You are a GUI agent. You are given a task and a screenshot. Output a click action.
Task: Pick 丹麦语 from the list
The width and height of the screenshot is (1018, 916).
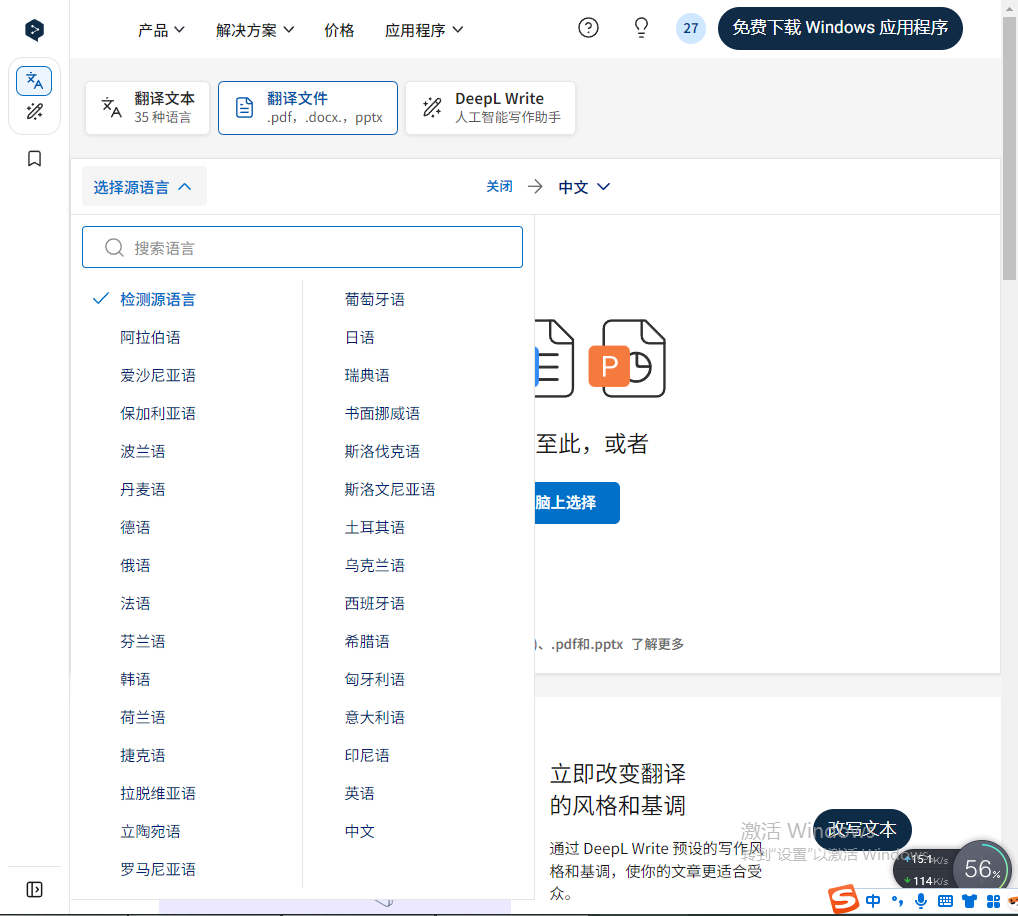click(143, 489)
